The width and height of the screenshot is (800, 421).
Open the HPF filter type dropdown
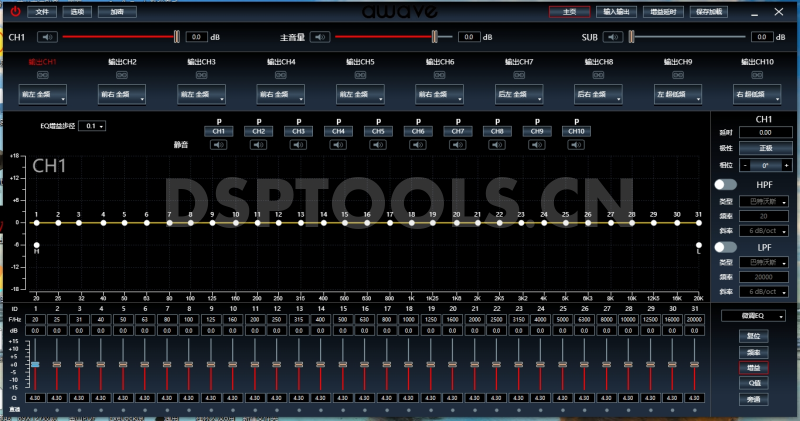pyautogui.click(x=763, y=202)
